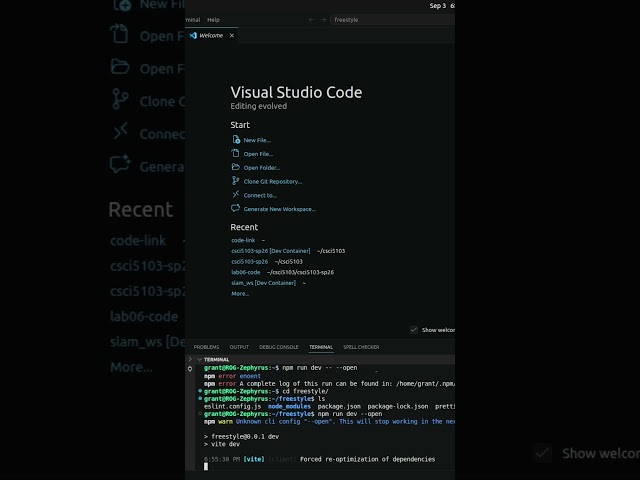The height and width of the screenshot is (480, 640).
Task: Open recent folder lab06-code
Action: [x=245, y=272]
